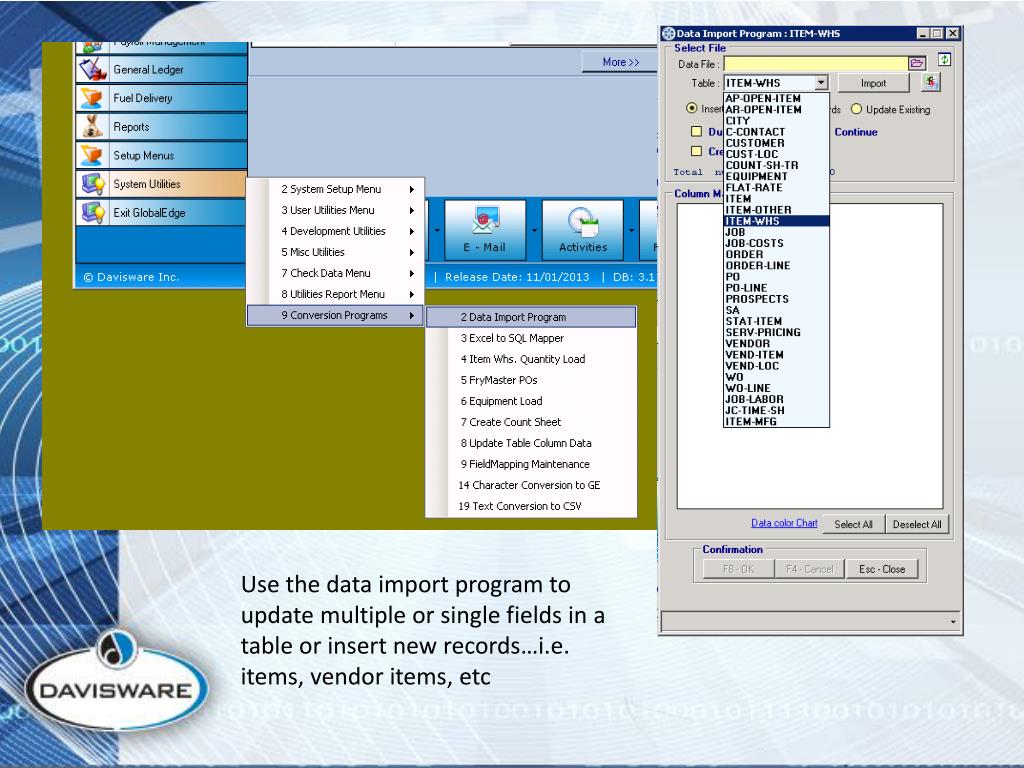Select the Insert records radio button
The image size is (1024, 768).
point(692,108)
